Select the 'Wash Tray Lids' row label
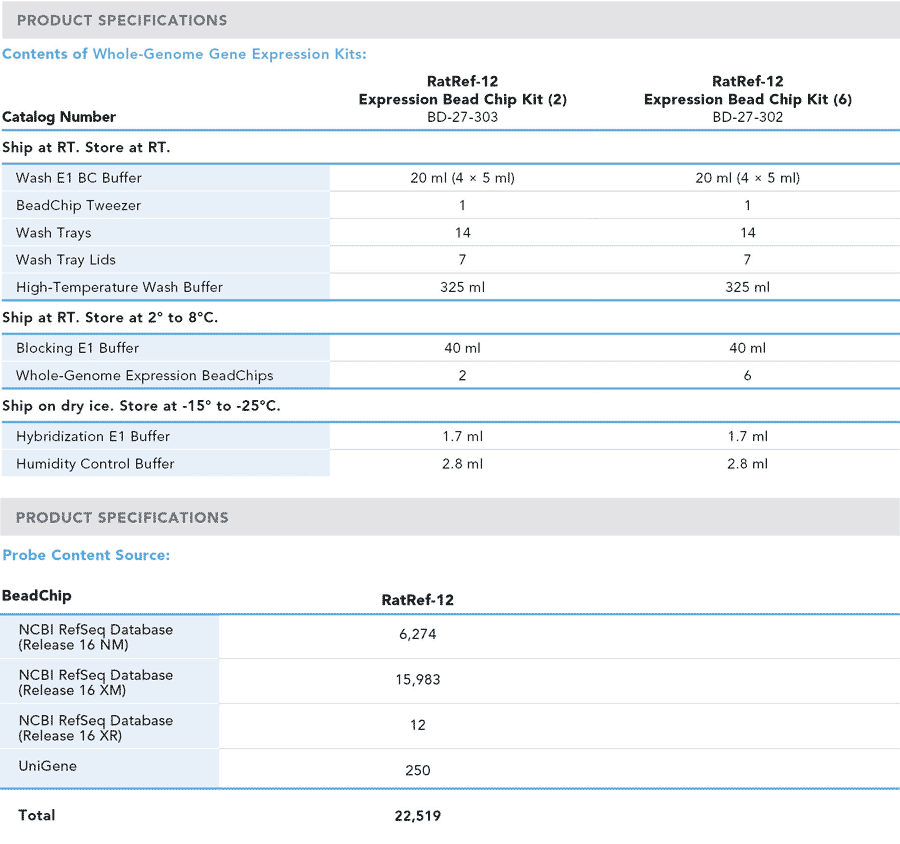 click(66, 260)
